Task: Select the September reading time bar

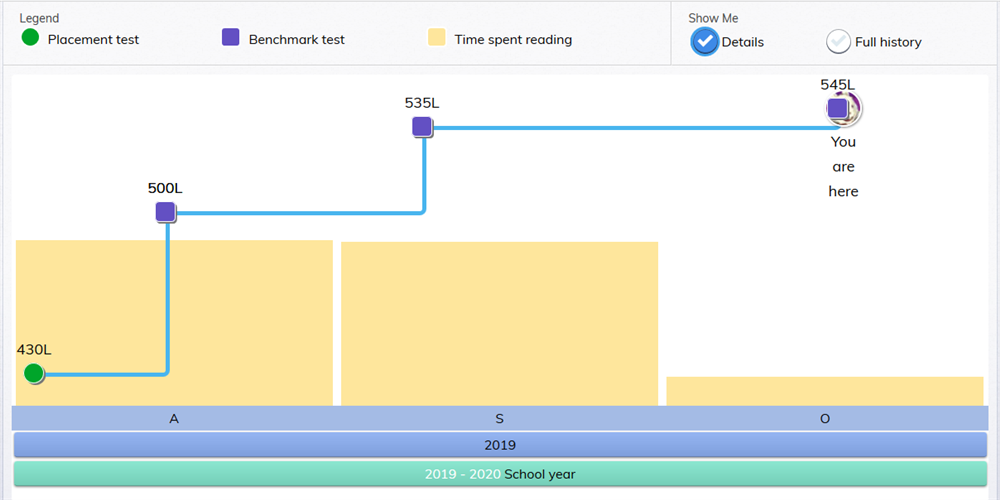Action: point(499,322)
